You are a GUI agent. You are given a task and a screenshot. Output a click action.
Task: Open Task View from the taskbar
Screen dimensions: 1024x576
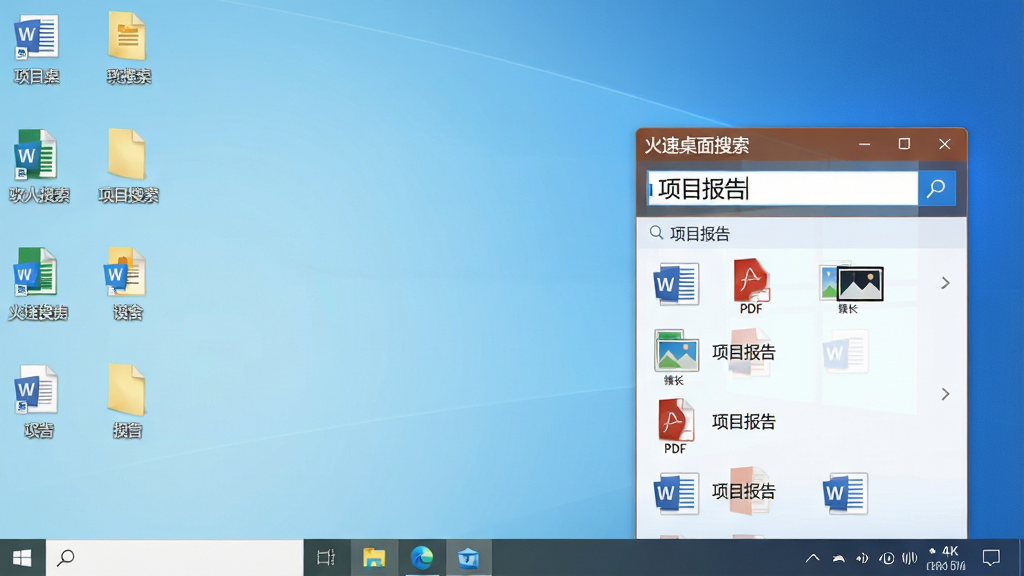[326, 558]
